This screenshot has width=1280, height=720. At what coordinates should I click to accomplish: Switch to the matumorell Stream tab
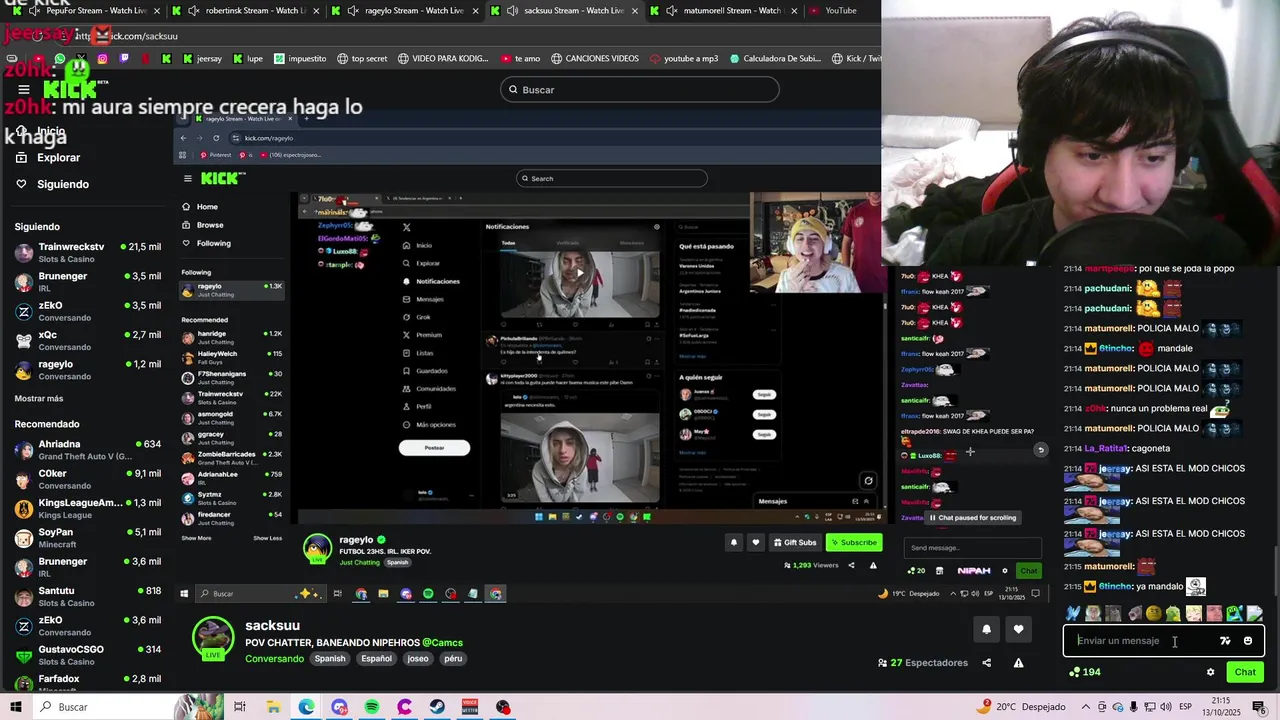point(725,11)
